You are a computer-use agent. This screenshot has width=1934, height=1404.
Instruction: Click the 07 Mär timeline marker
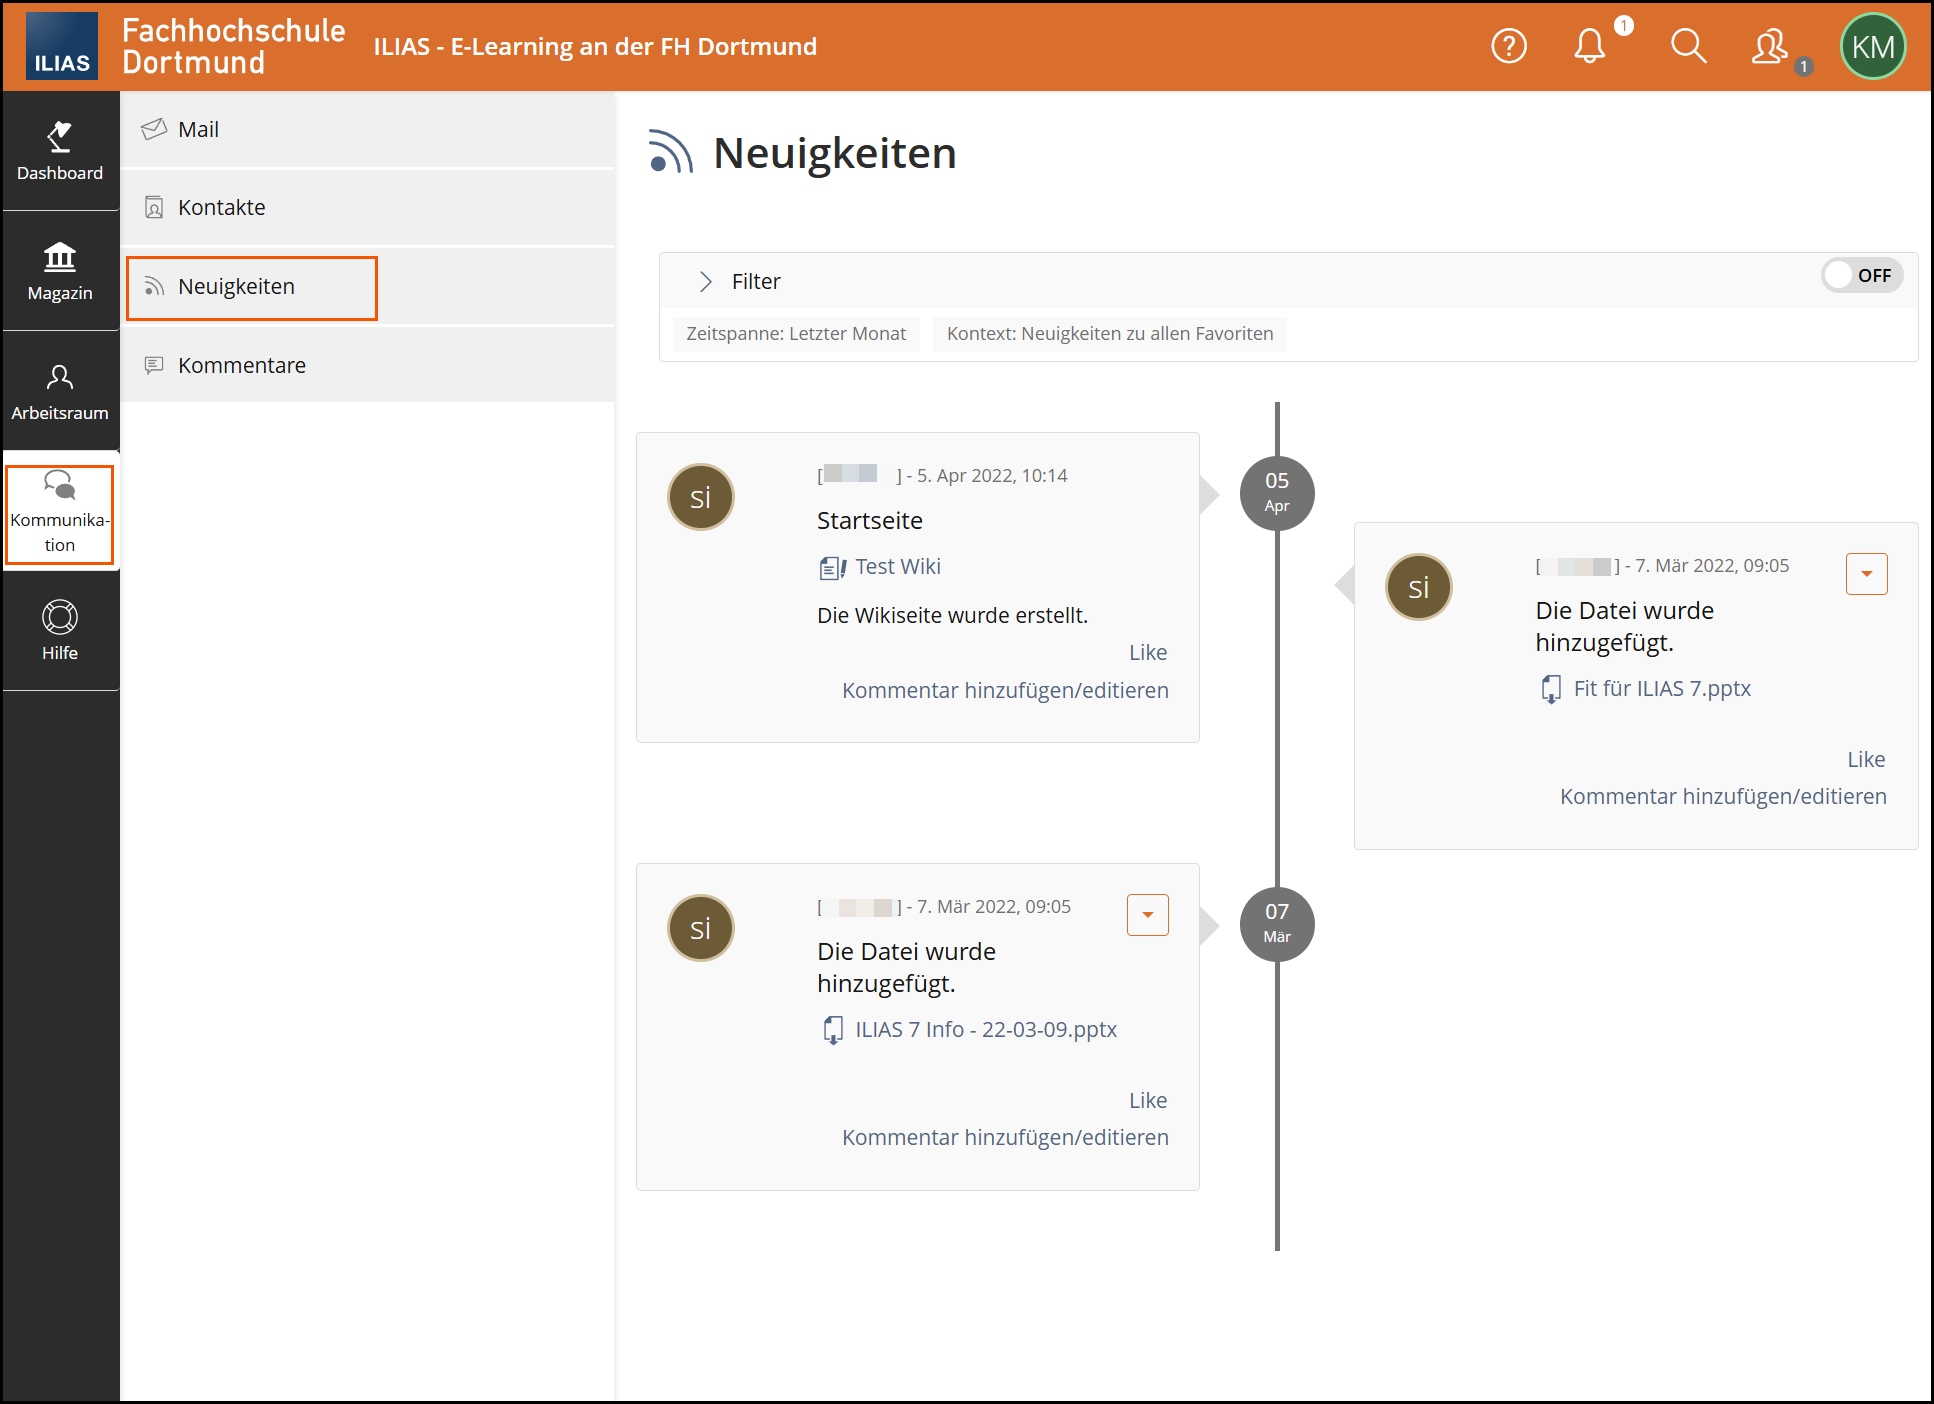(x=1276, y=924)
